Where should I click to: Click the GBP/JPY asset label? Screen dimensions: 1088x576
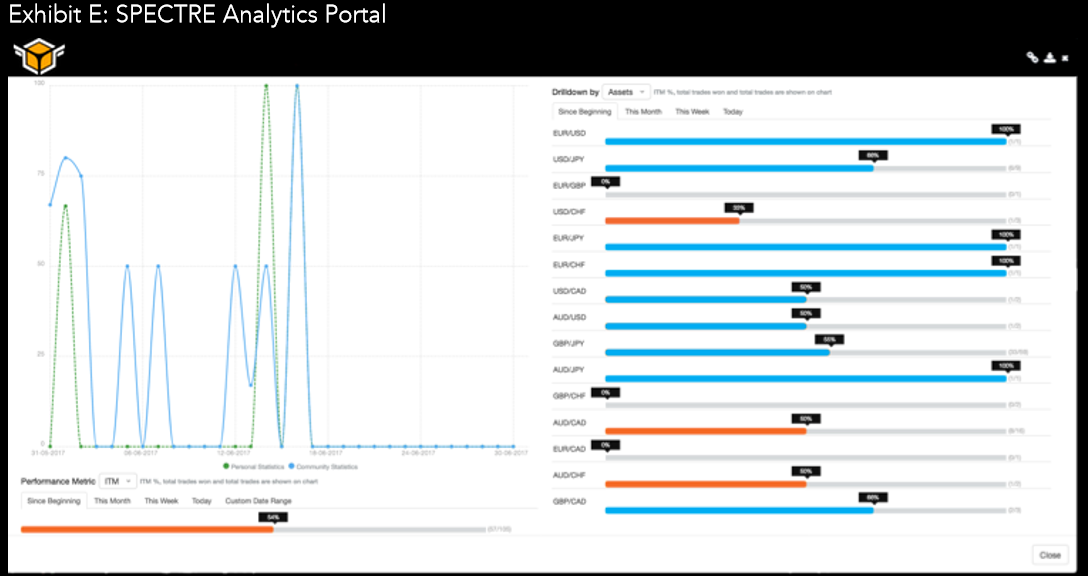click(x=568, y=344)
